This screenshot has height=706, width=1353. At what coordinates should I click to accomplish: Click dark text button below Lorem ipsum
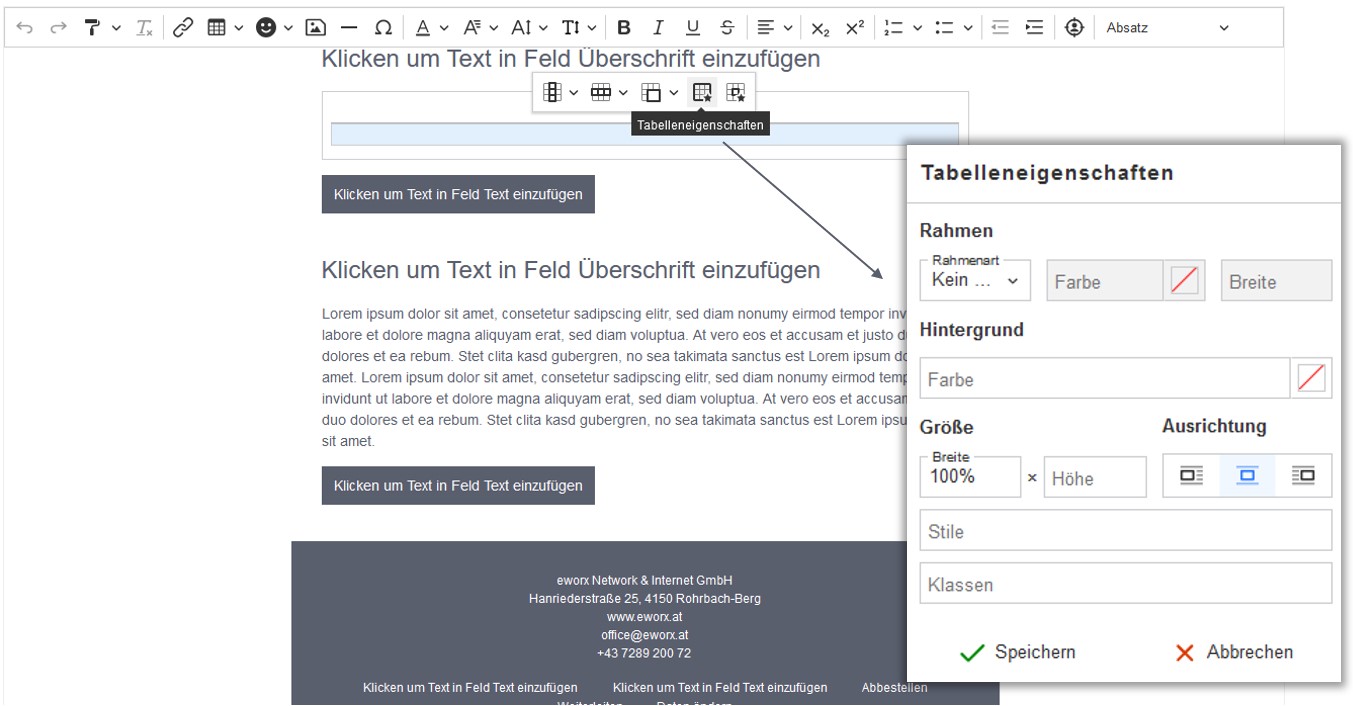[x=458, y=485]
